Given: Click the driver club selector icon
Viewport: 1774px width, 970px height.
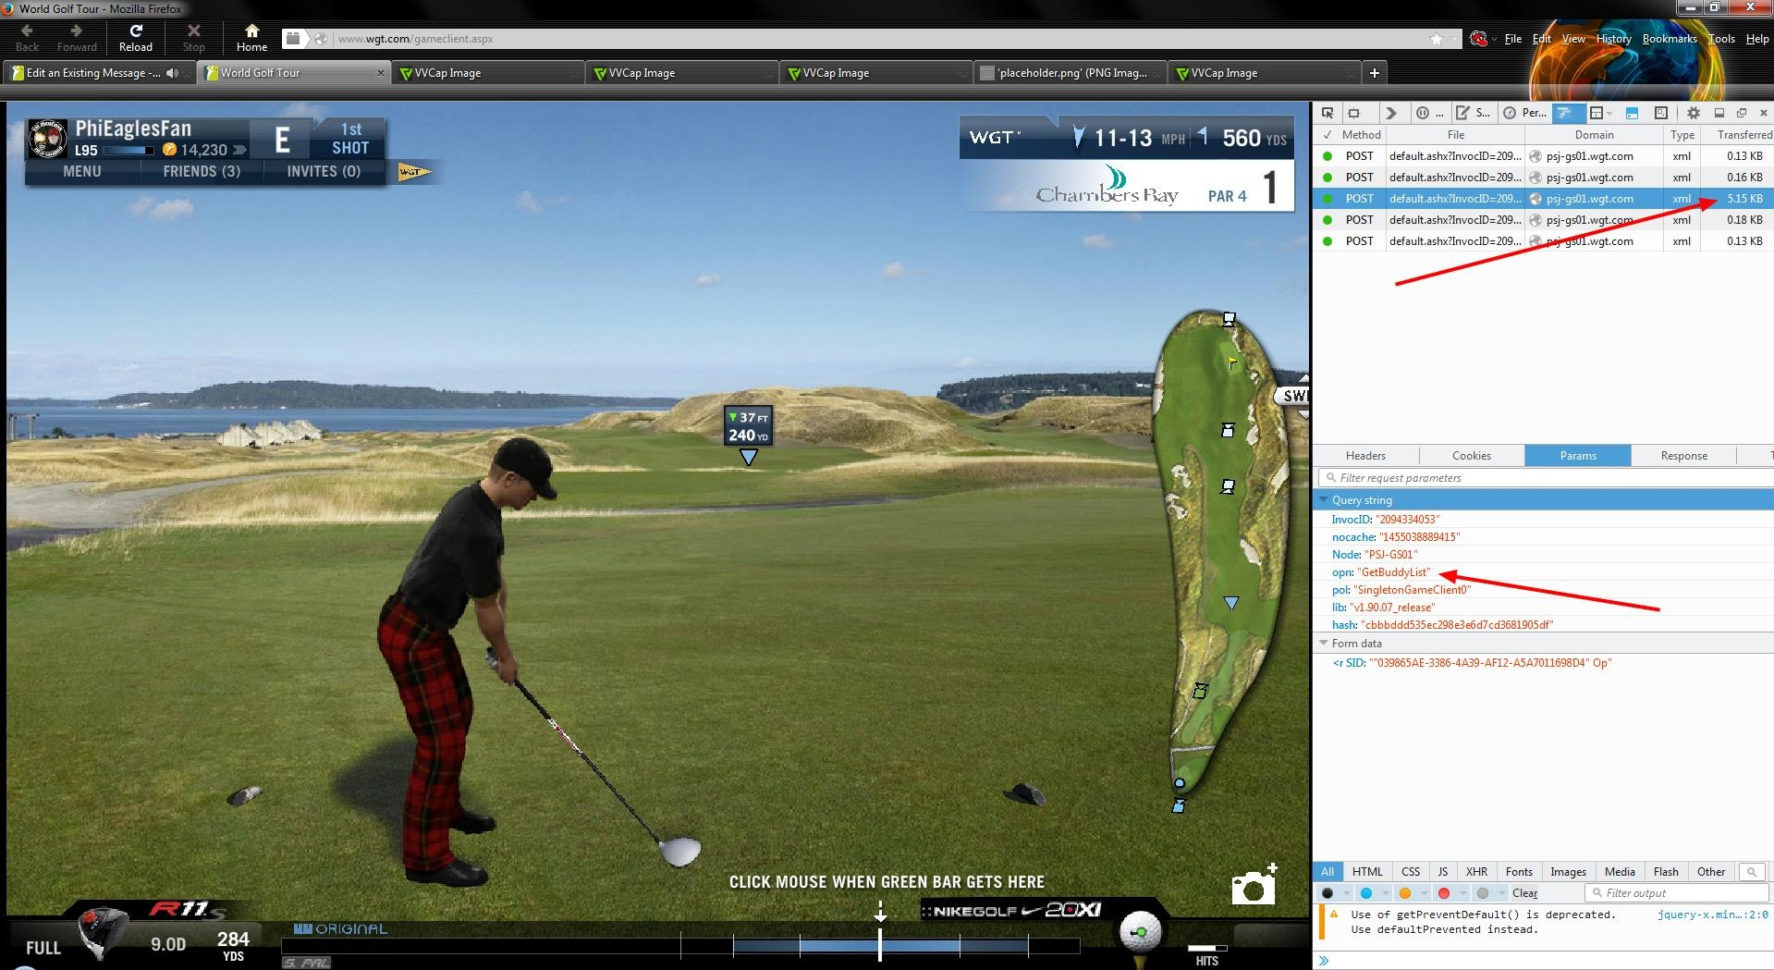Looking at the screenshot, I should pyautogui.click(x=103, y=932).
